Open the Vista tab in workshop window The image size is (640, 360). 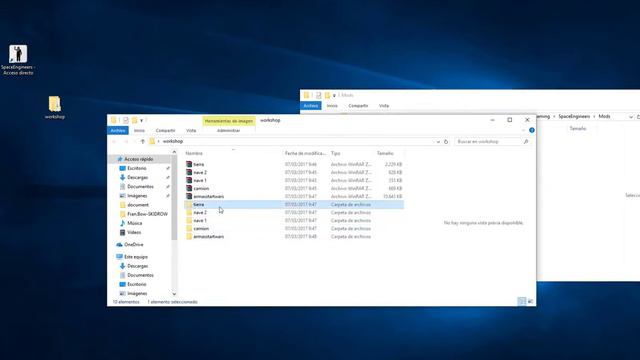click(191, 130)
